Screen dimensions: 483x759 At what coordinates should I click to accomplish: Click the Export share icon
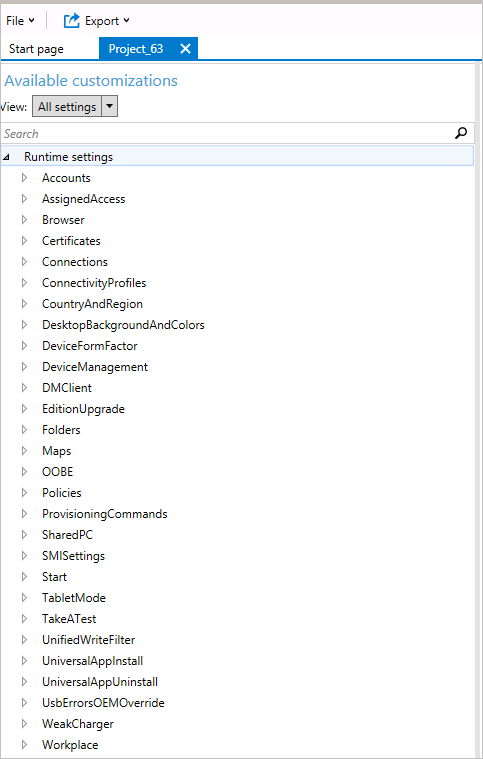click(72, 21)
